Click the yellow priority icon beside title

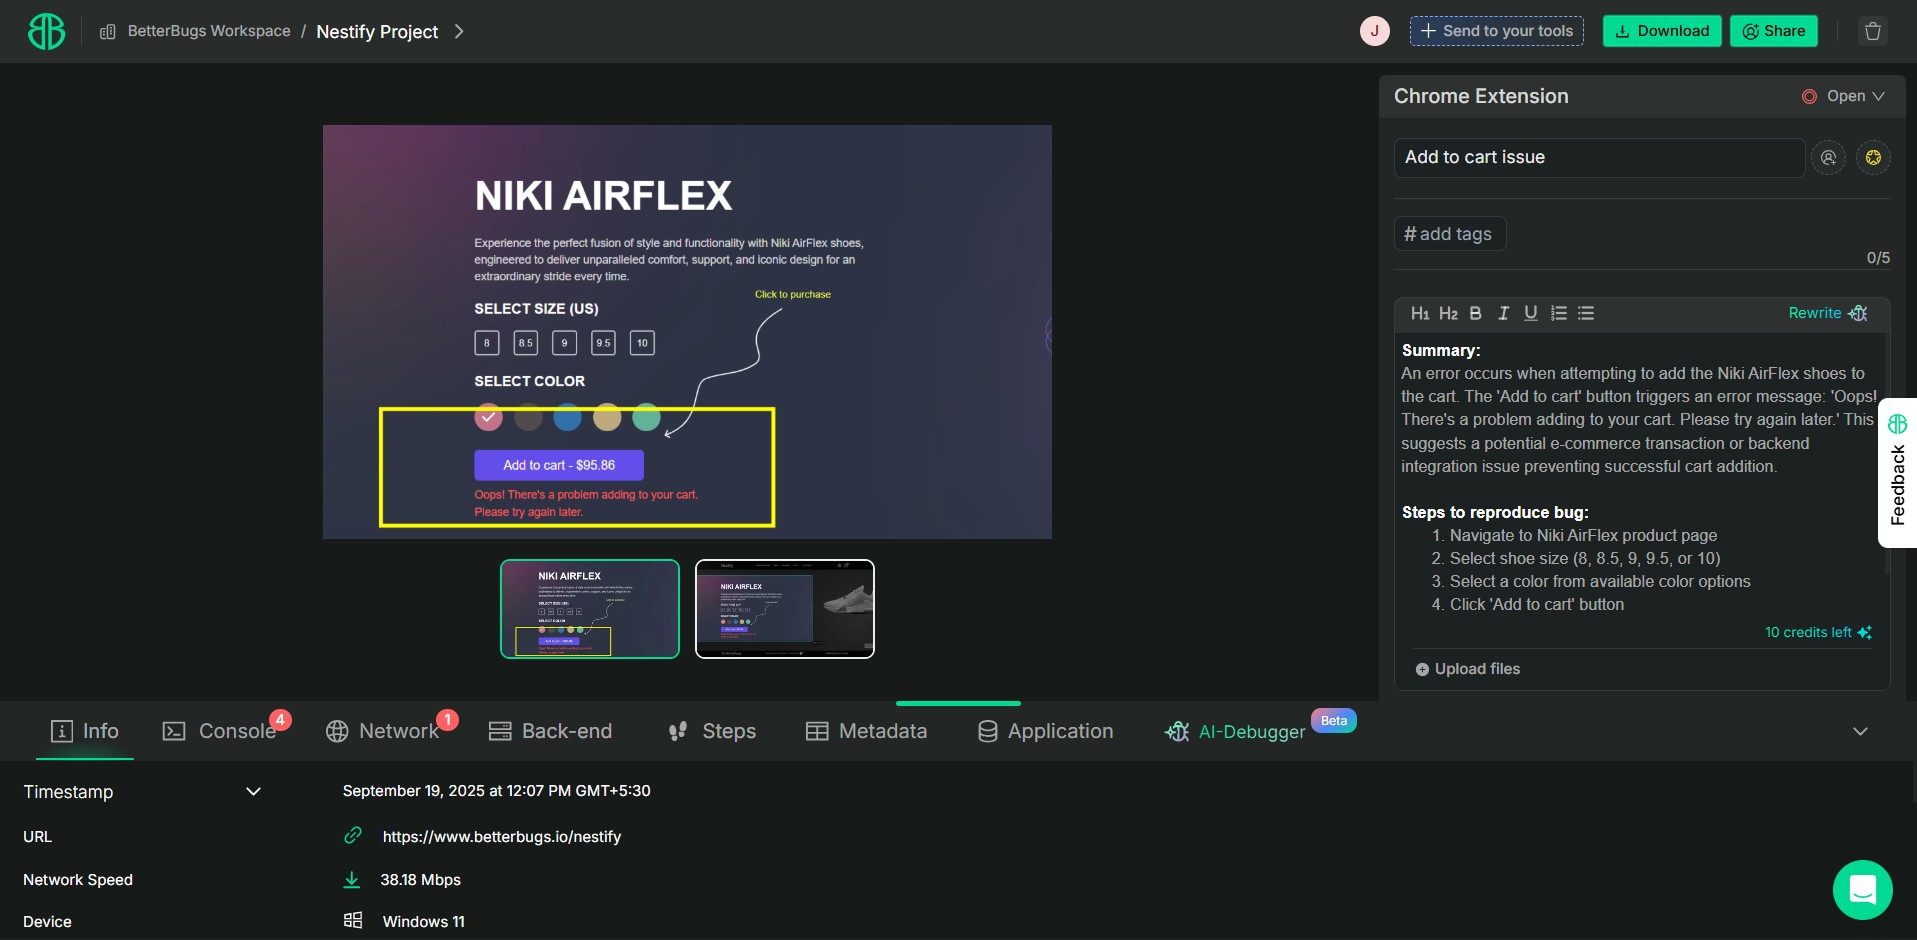click(x=1873, y=158)
